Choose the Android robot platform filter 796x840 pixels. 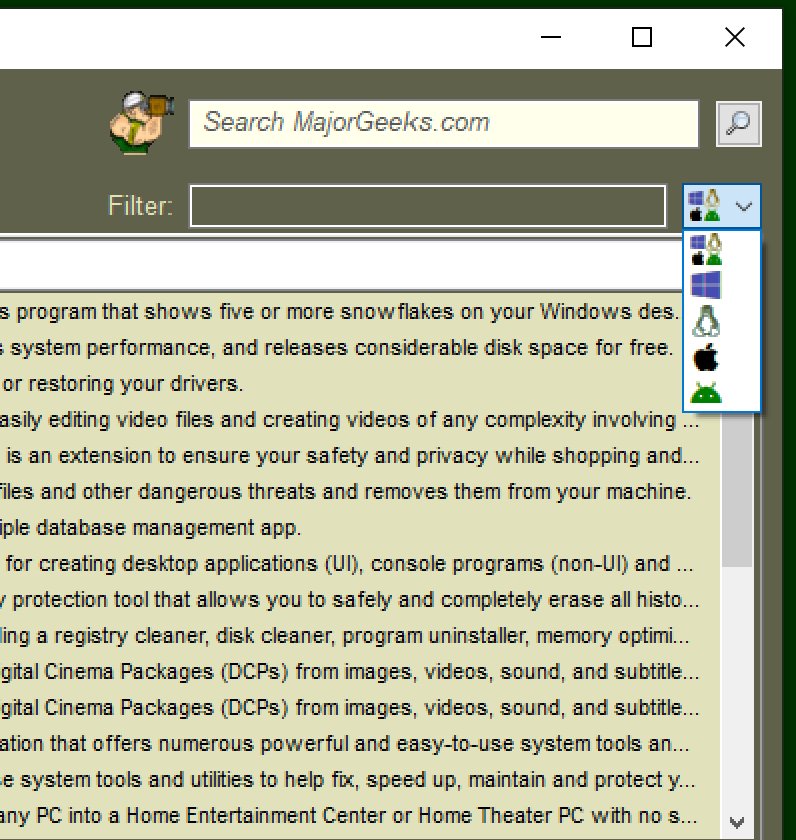[x=706, y=393]
